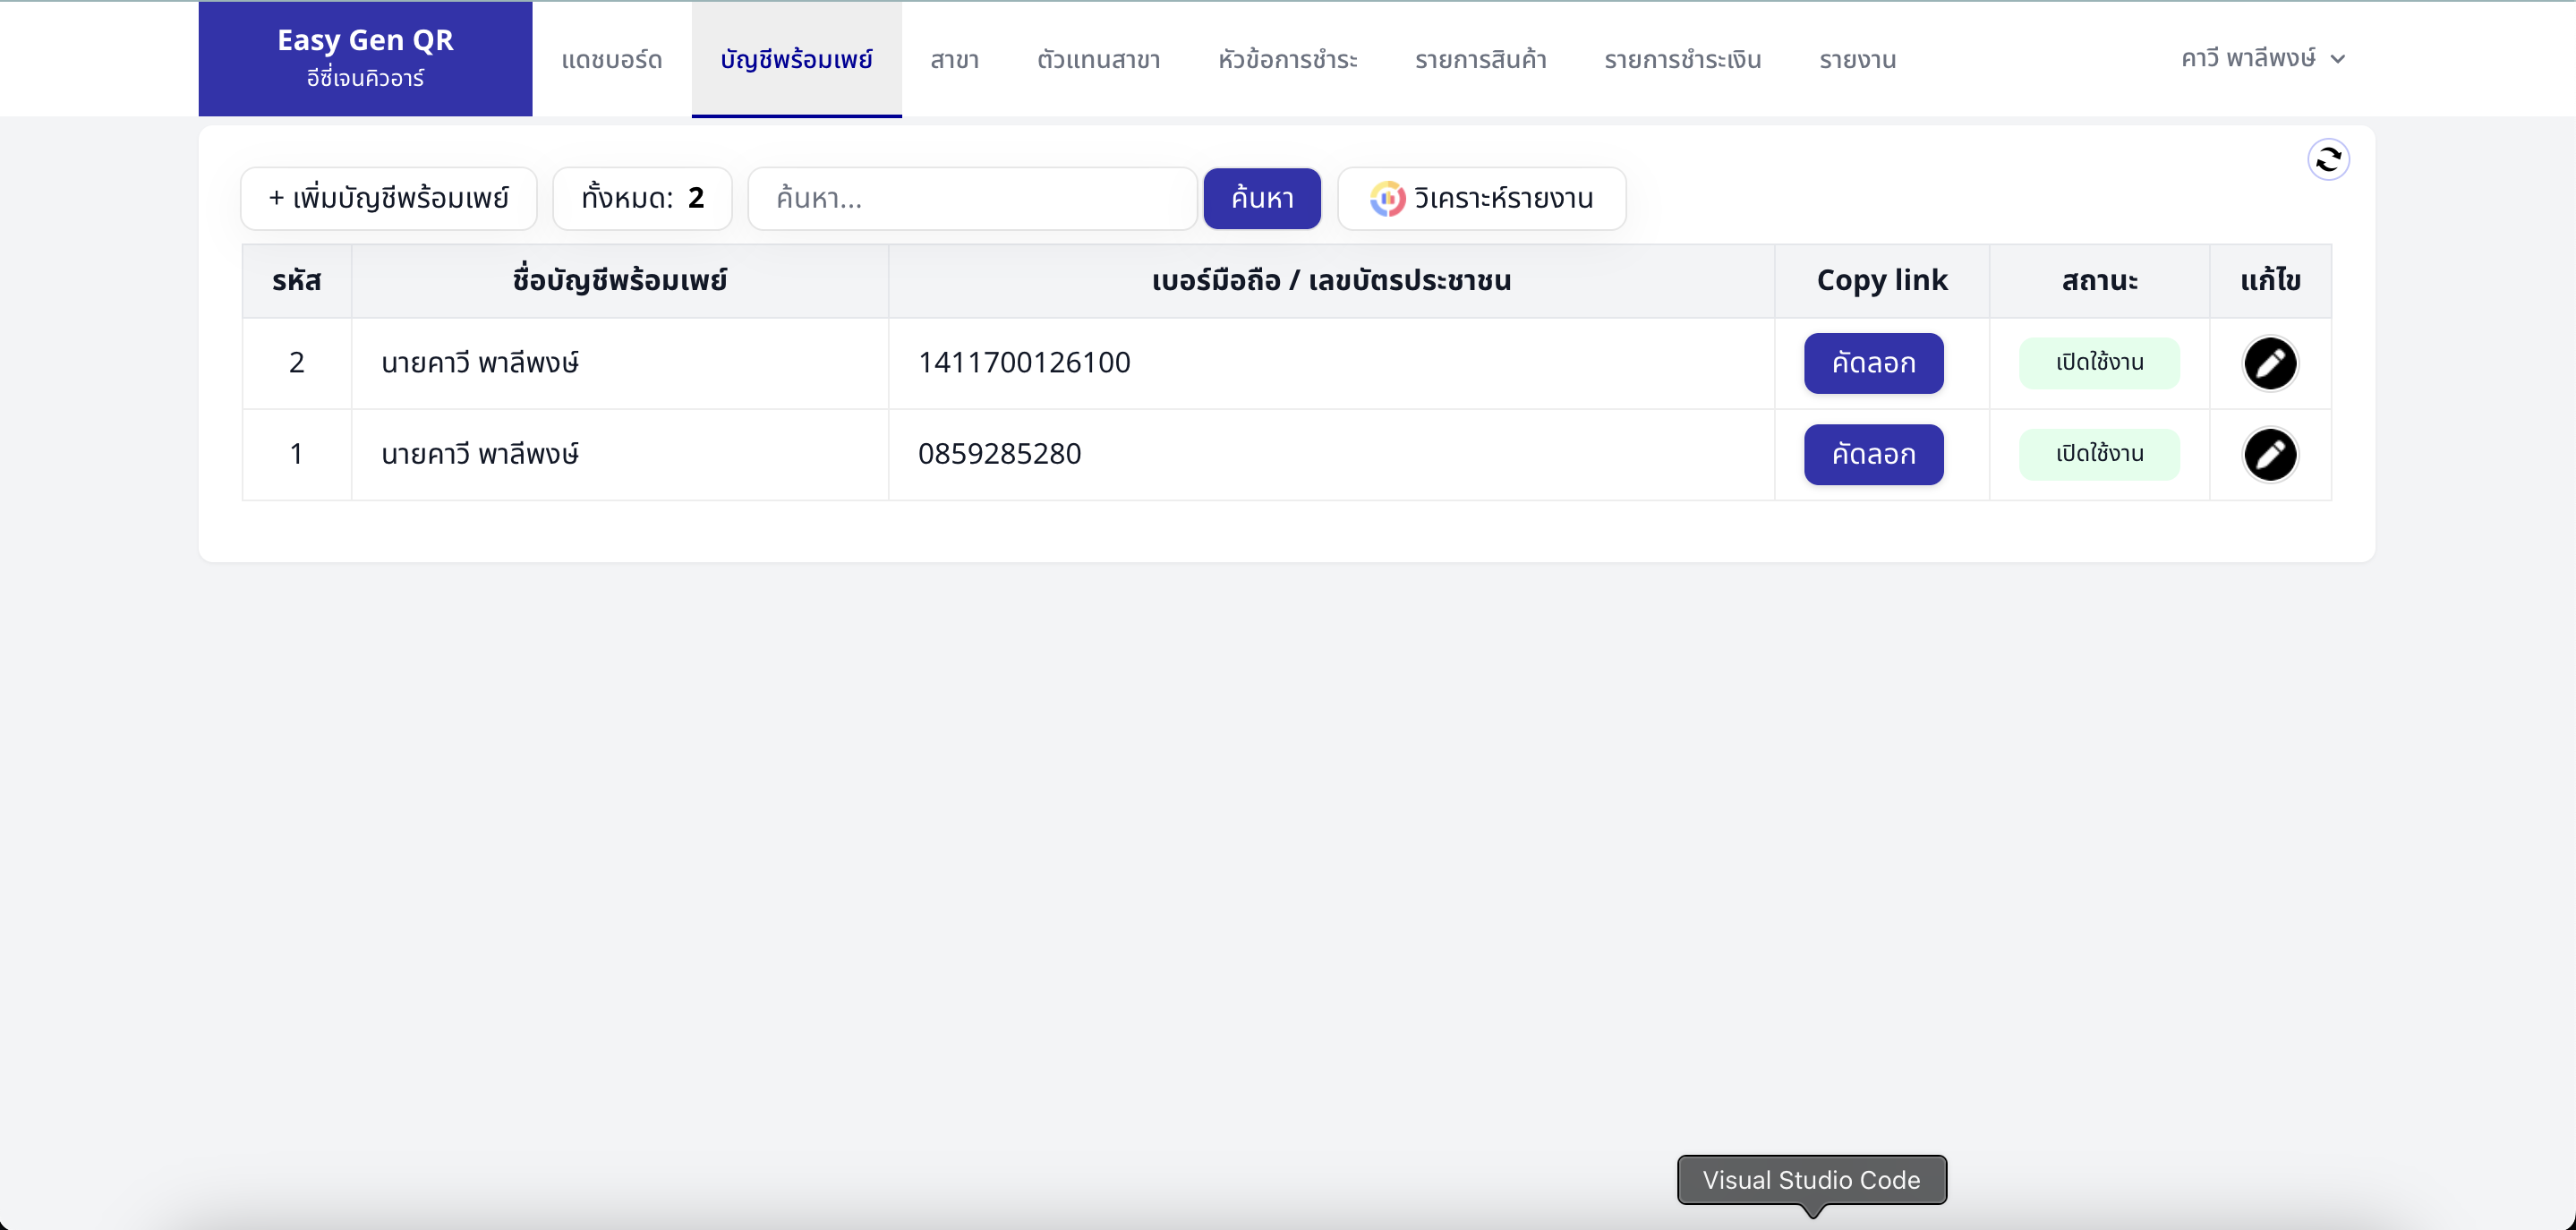Toggle เปิดใช้งาน status for number 0859285280
Viewport: 2576px width, 1230px height.
[x=2099, y=454]
